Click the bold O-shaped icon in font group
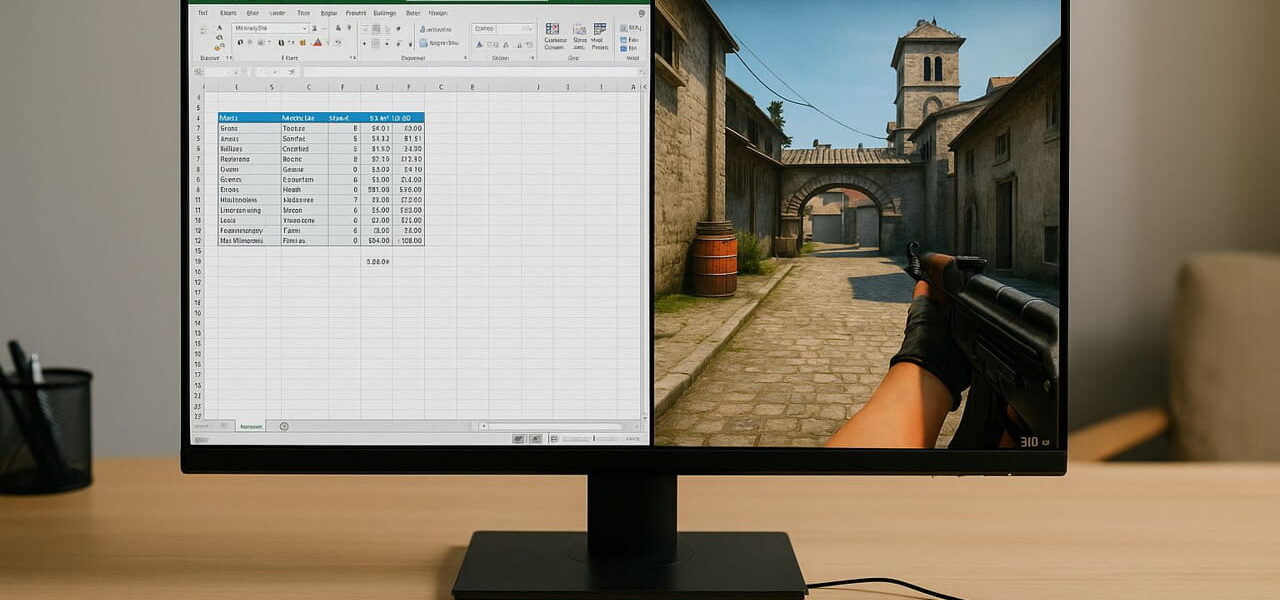The height and width of the screenshot is (600, 1280). [240, 43]
